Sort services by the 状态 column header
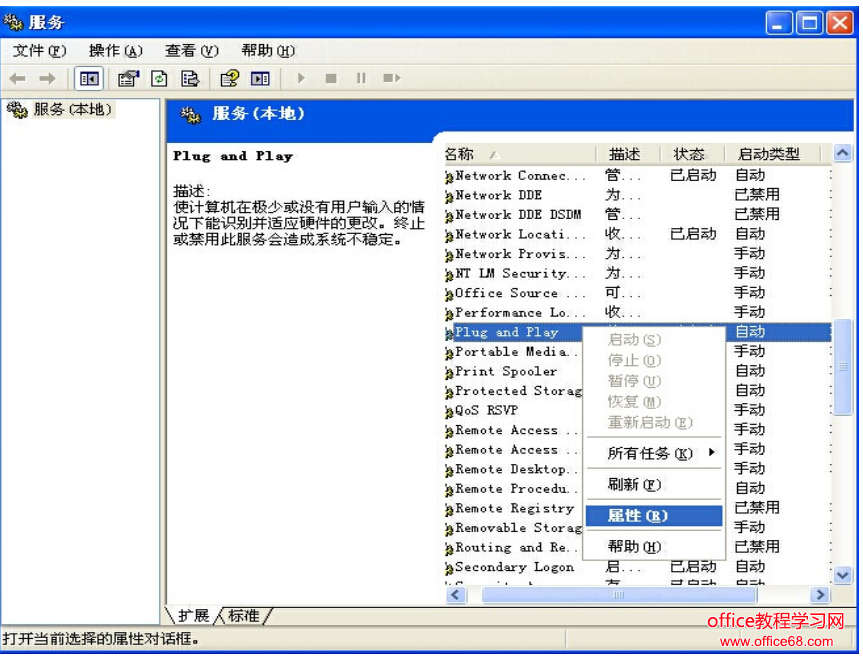 (x=689, y=153)
